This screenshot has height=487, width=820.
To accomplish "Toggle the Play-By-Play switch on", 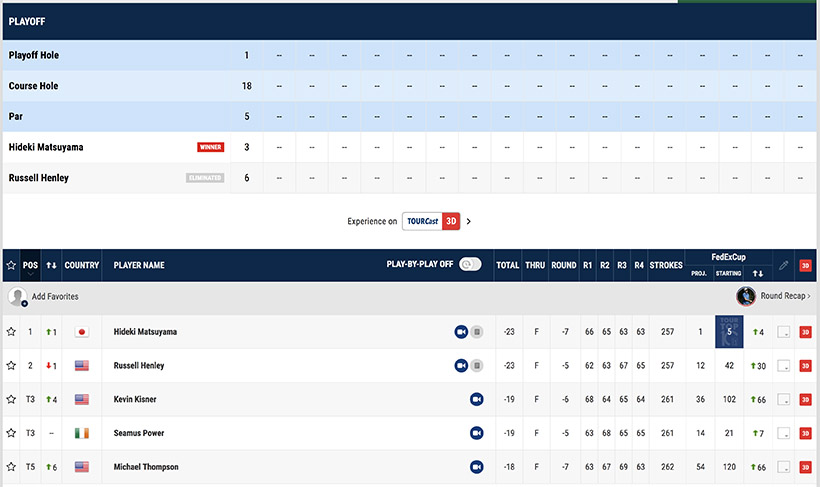I will pos(470,265).
